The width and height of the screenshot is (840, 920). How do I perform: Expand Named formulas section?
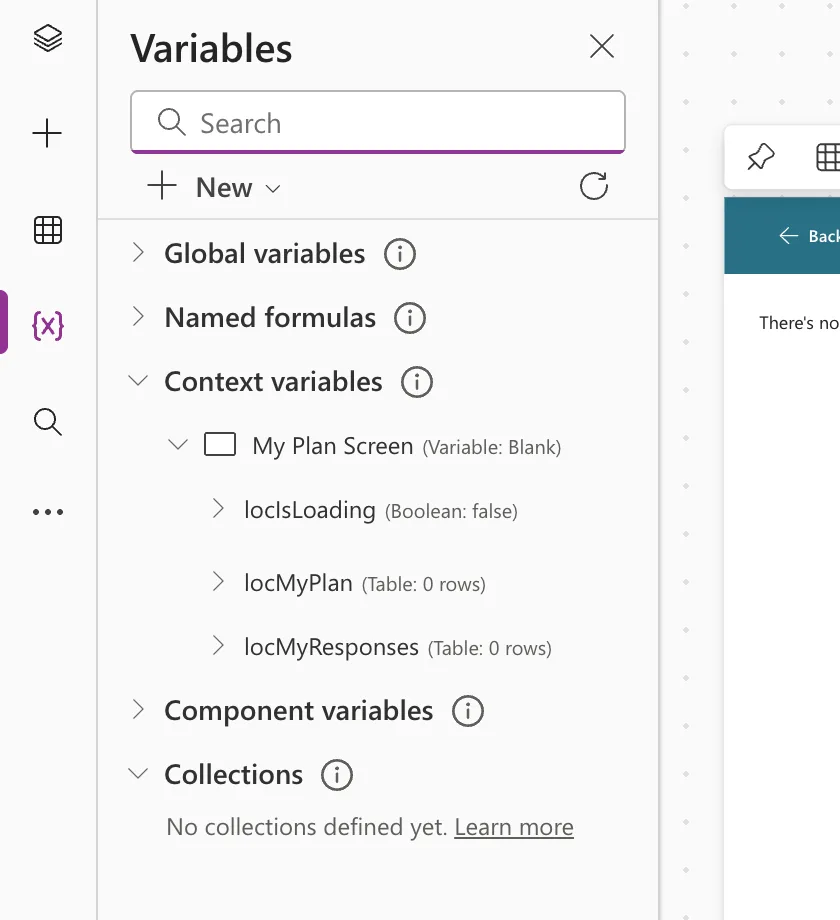point(138,316)
